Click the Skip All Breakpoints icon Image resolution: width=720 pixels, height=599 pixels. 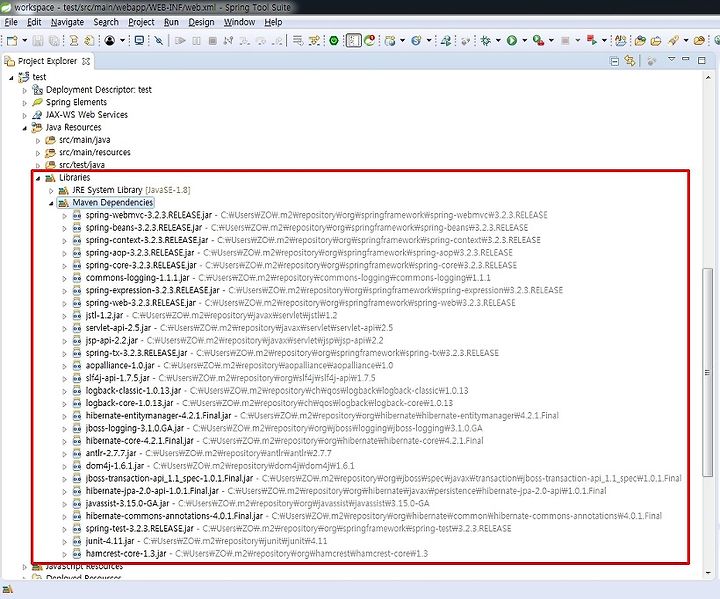coord(159,41)
